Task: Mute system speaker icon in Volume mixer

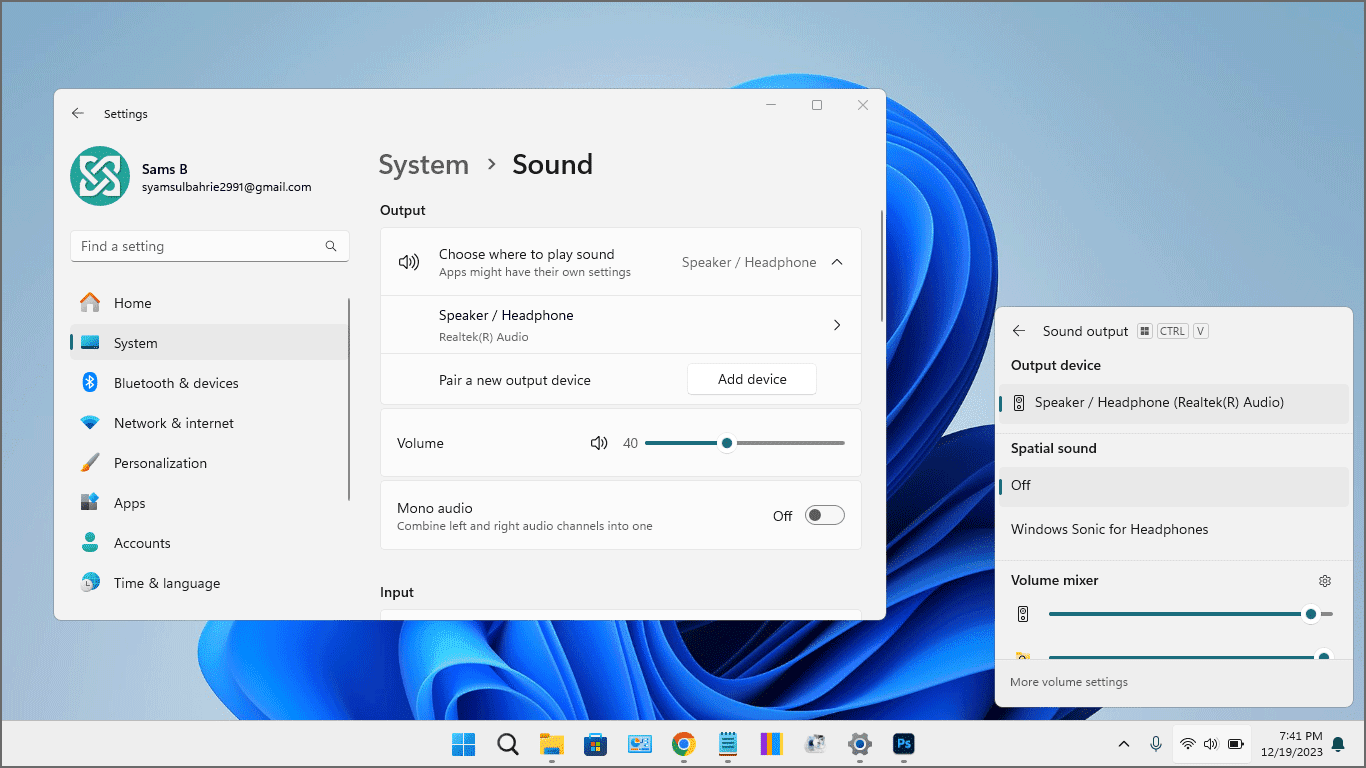Action: tap(1022, 614)
